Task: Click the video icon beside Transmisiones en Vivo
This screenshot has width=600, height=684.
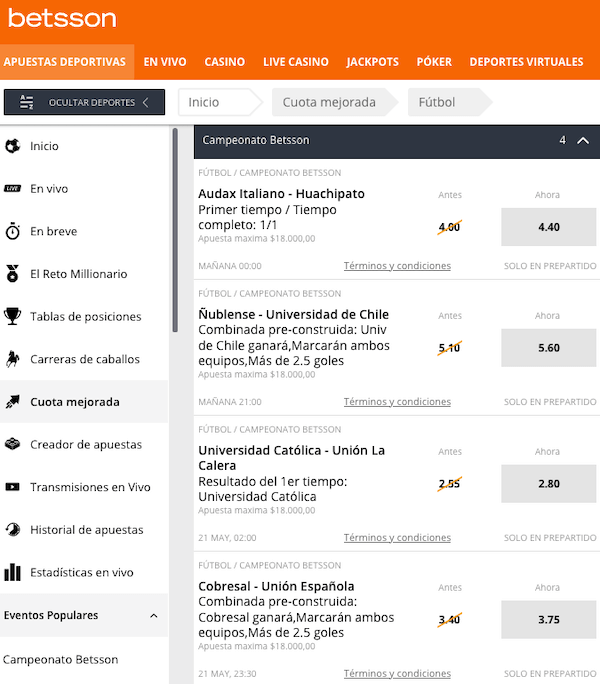Action: click(x=13, y=487)
